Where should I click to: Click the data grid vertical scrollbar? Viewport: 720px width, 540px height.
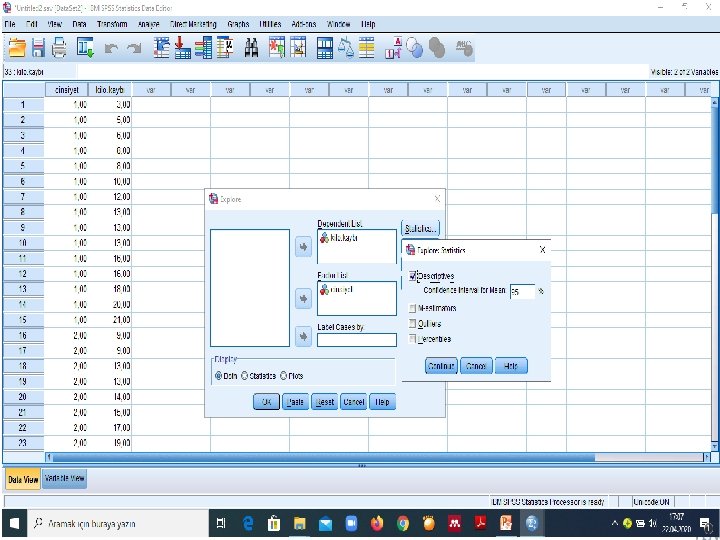(714, 161)
